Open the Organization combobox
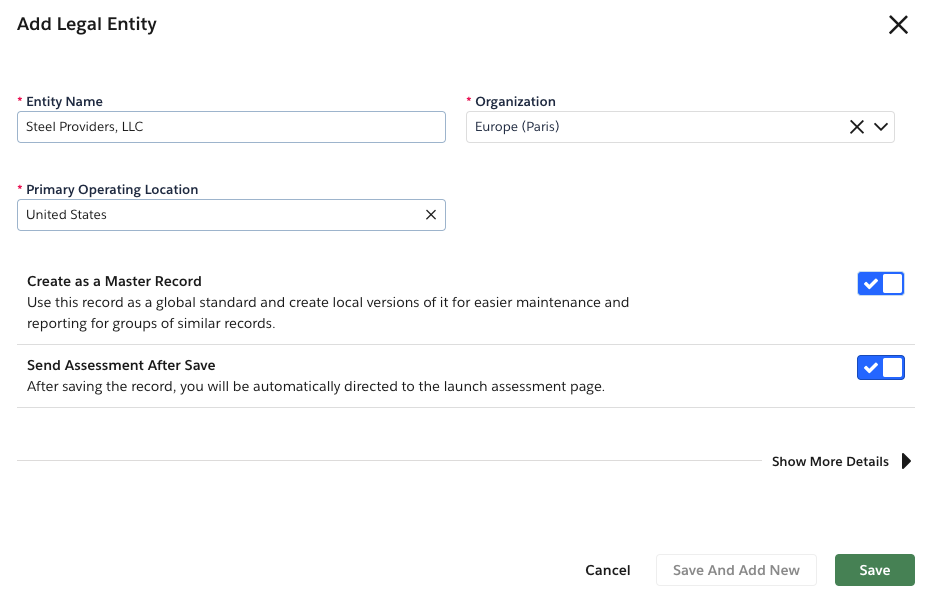 680,127
